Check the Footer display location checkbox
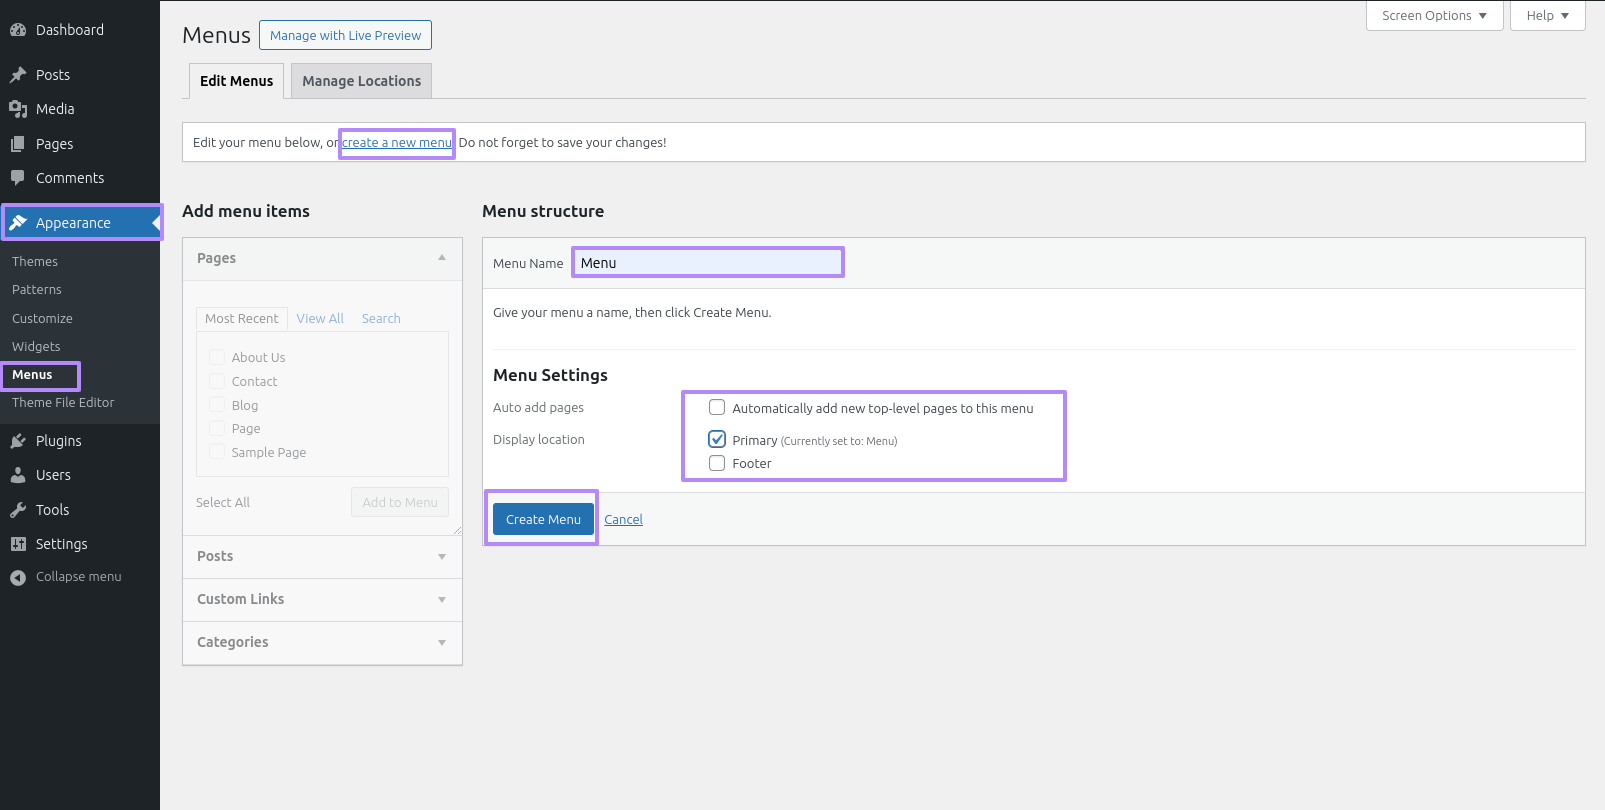This screenshot has height=810, width=1605. click(x=717, y=463)
